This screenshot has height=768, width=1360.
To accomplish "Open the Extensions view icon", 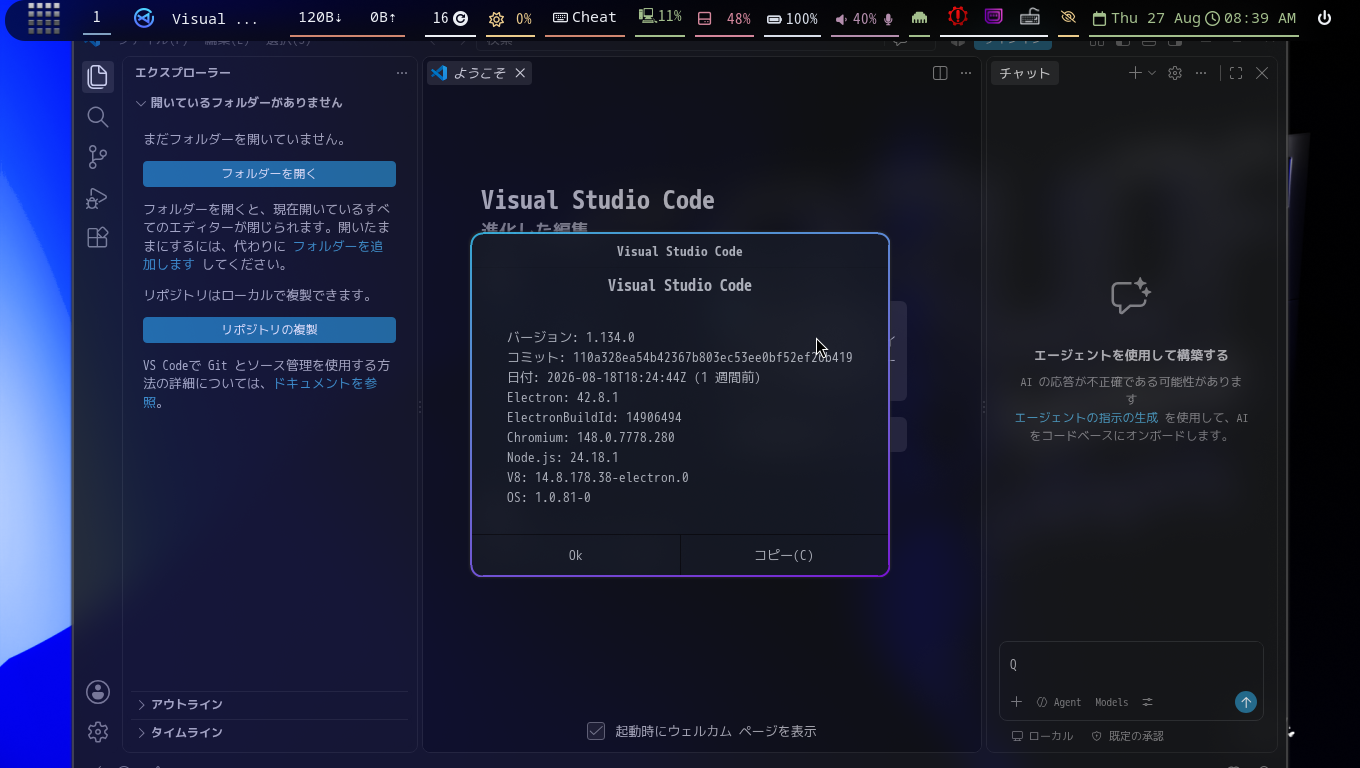I will (x=97, y=238).
